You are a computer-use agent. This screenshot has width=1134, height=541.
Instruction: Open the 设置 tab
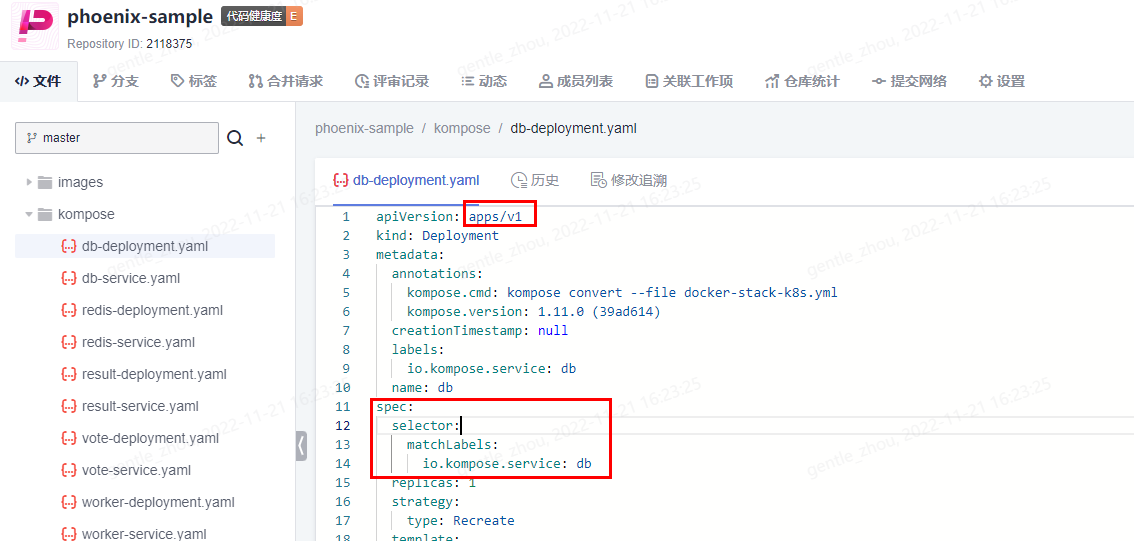[x=1002, y=81]
